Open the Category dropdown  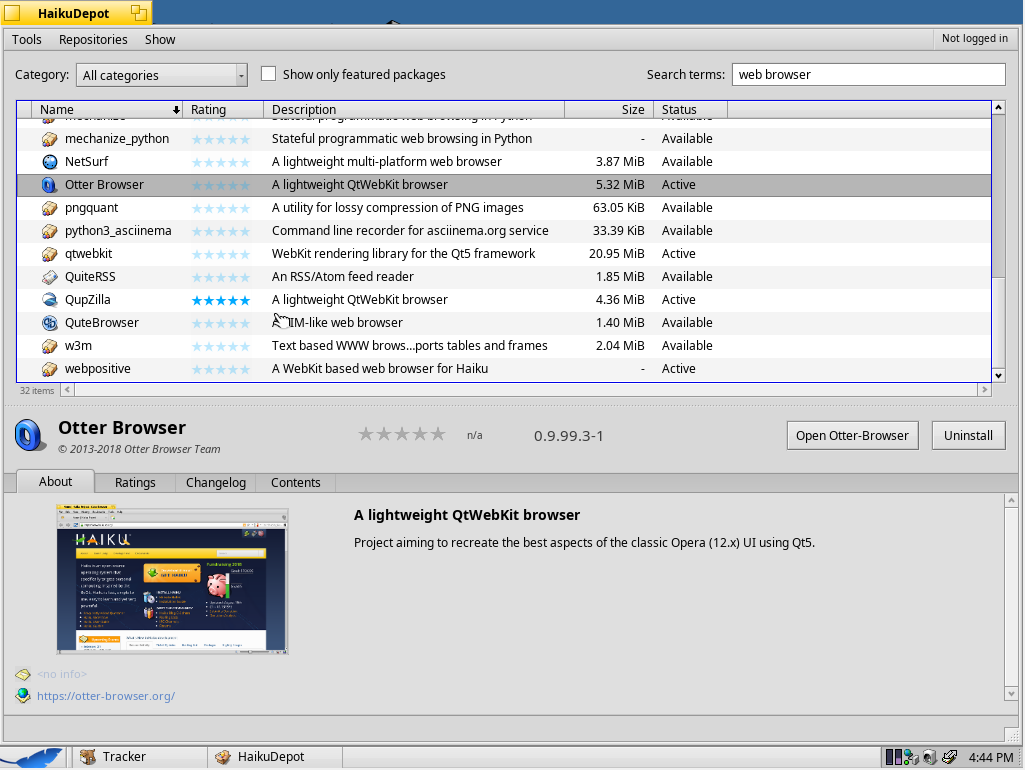tap(161, 75)
